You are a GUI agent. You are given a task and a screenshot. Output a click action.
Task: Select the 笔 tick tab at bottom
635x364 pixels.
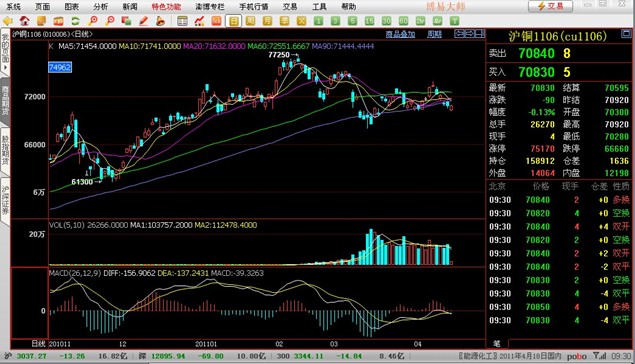[497, 344]
